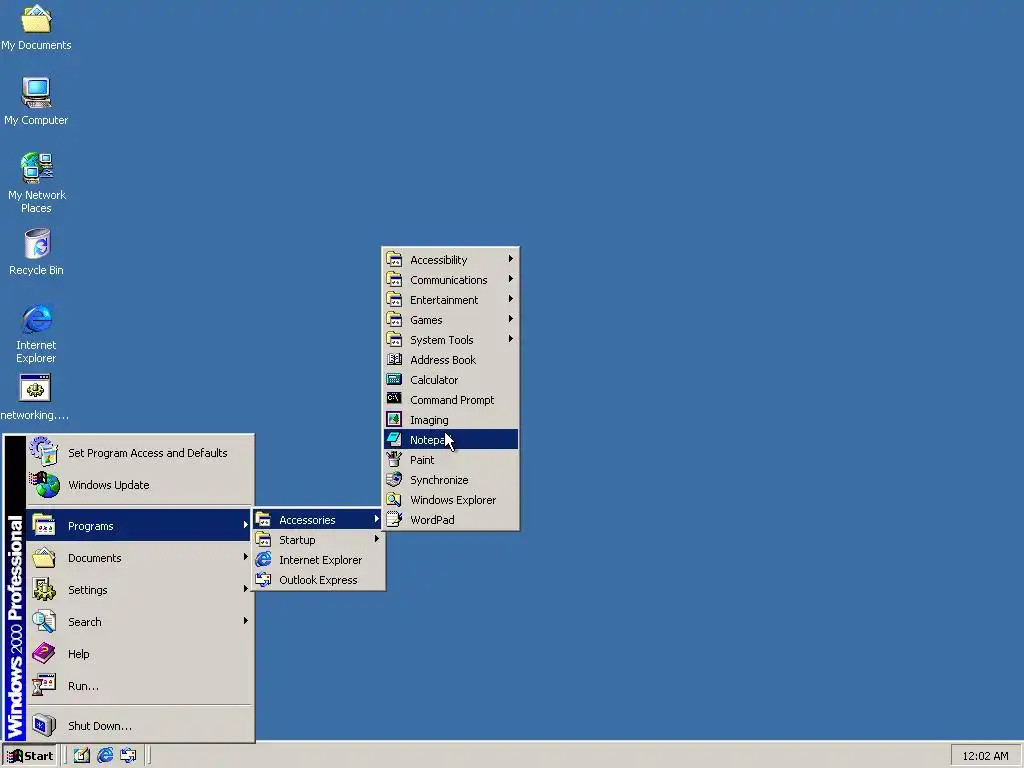Expand the Search submenu arrow
Screen dimensions: 1024x768
[x=246, y=621]
